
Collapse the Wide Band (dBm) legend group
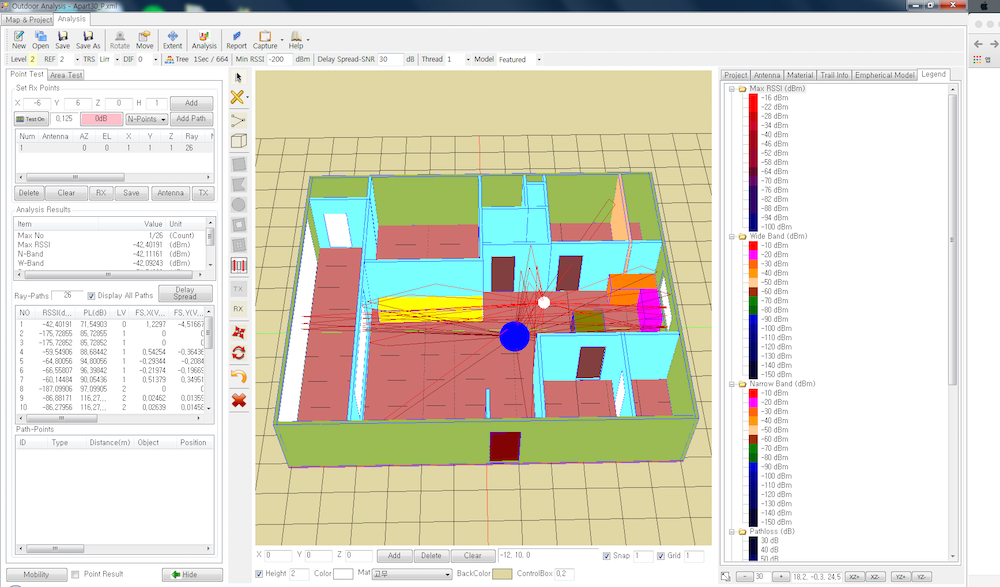click(x=732, y=236)
